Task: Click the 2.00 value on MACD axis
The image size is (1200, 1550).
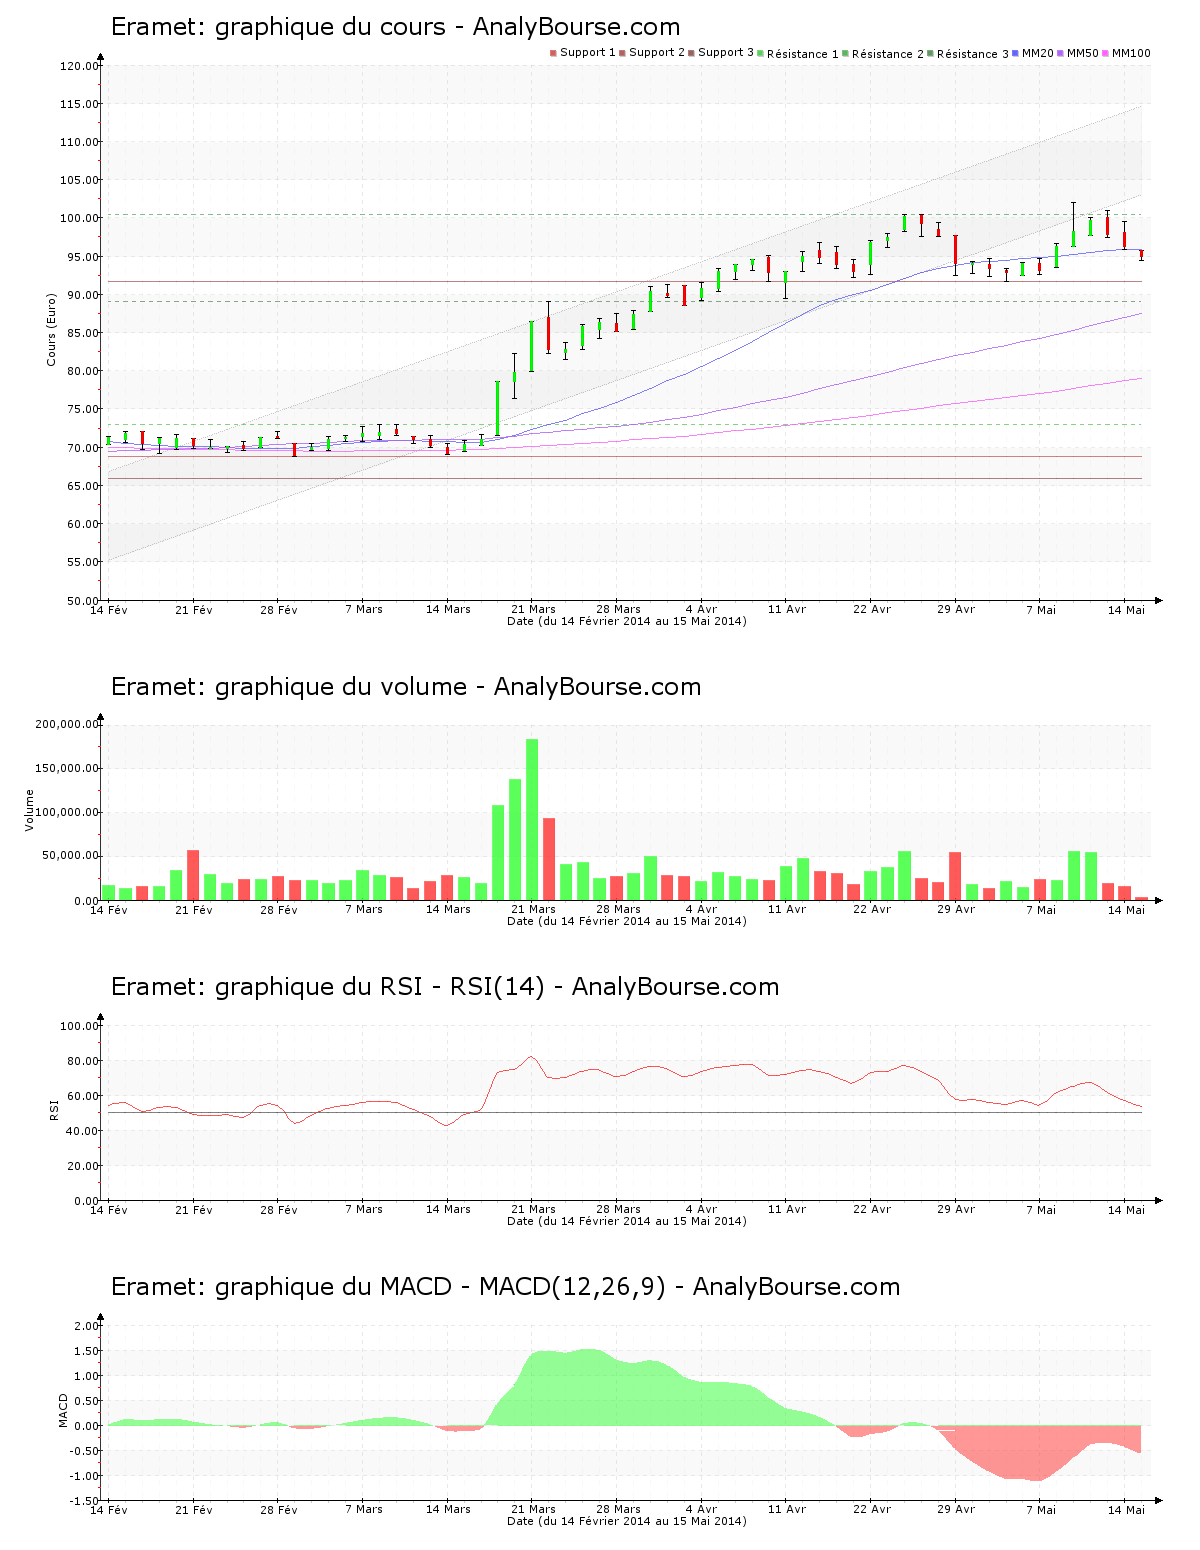Action: click(x=86, y=1326)
